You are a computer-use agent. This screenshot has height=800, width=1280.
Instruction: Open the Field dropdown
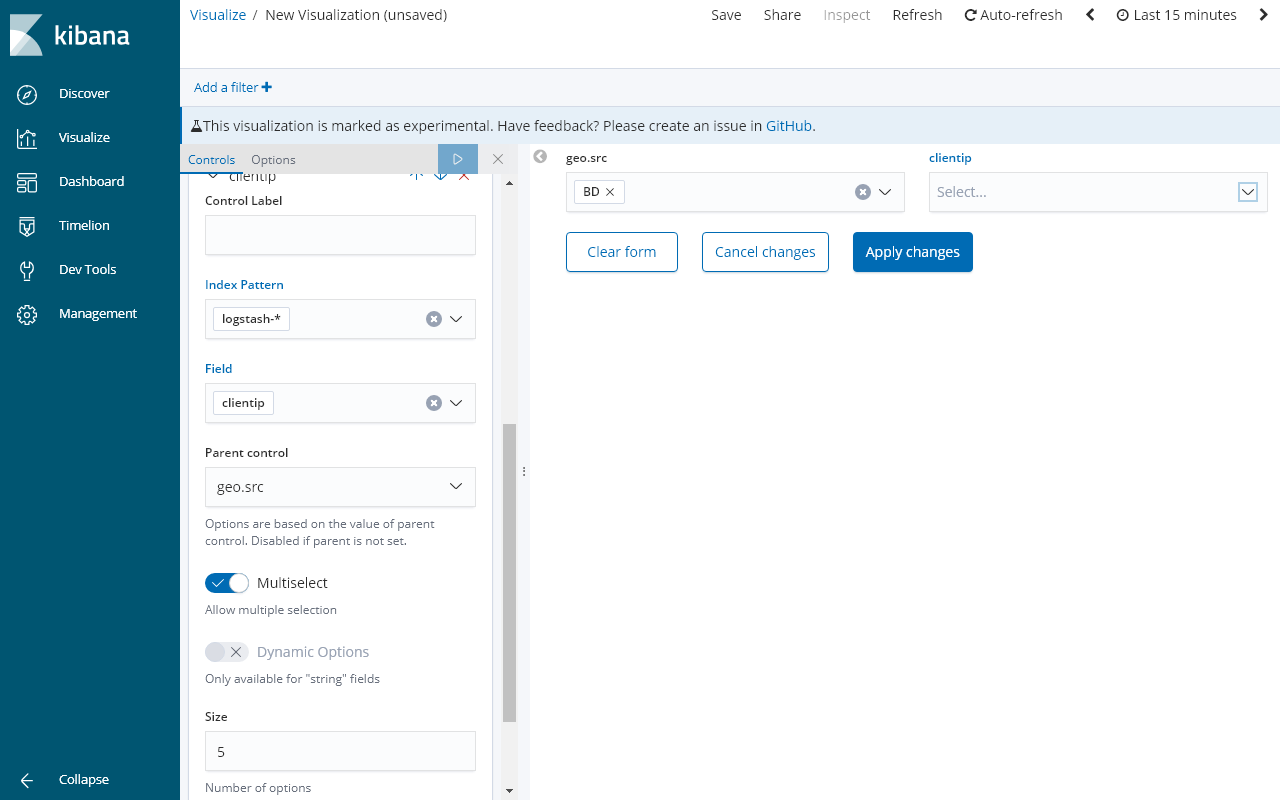(456, 403)
